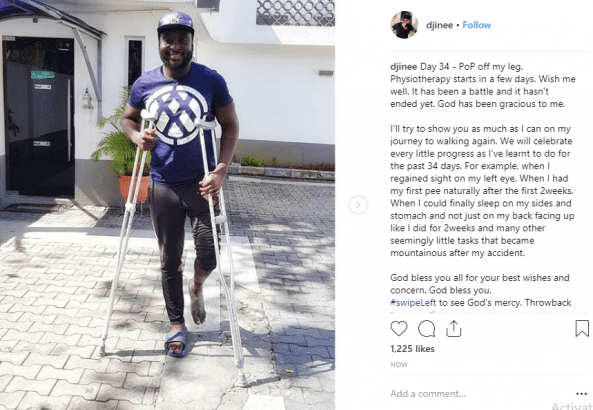The width and height of the screenshot is (593, 410).
Task: View the 1,225 likes list
Action: click(x=412, y=349)
